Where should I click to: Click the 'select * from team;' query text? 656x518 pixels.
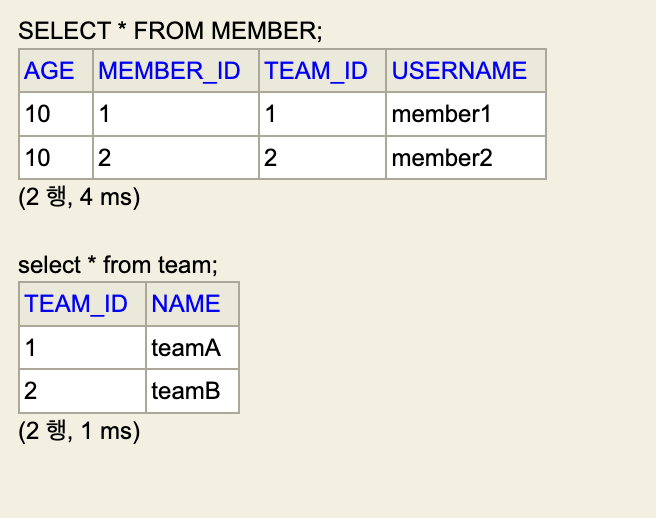click(x=118, y=266)
